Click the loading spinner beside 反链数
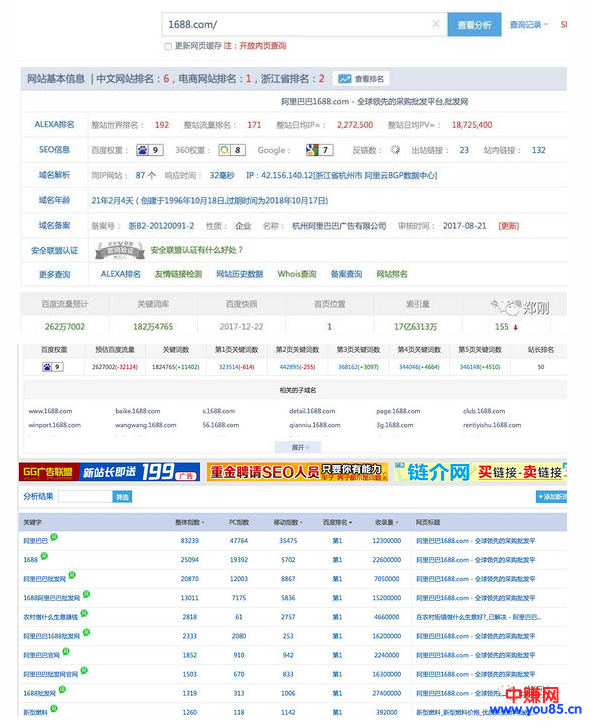The width and height of the screenshot is (590, 721). tap(395, 150)
